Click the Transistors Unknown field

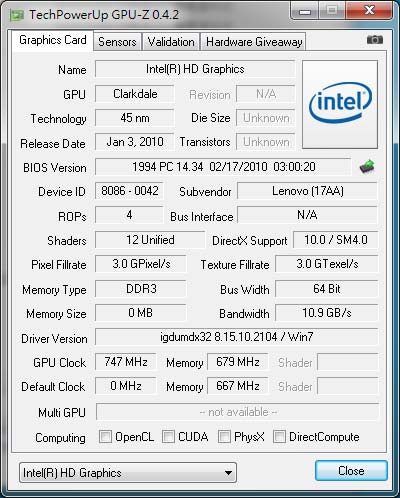point(266,142)
